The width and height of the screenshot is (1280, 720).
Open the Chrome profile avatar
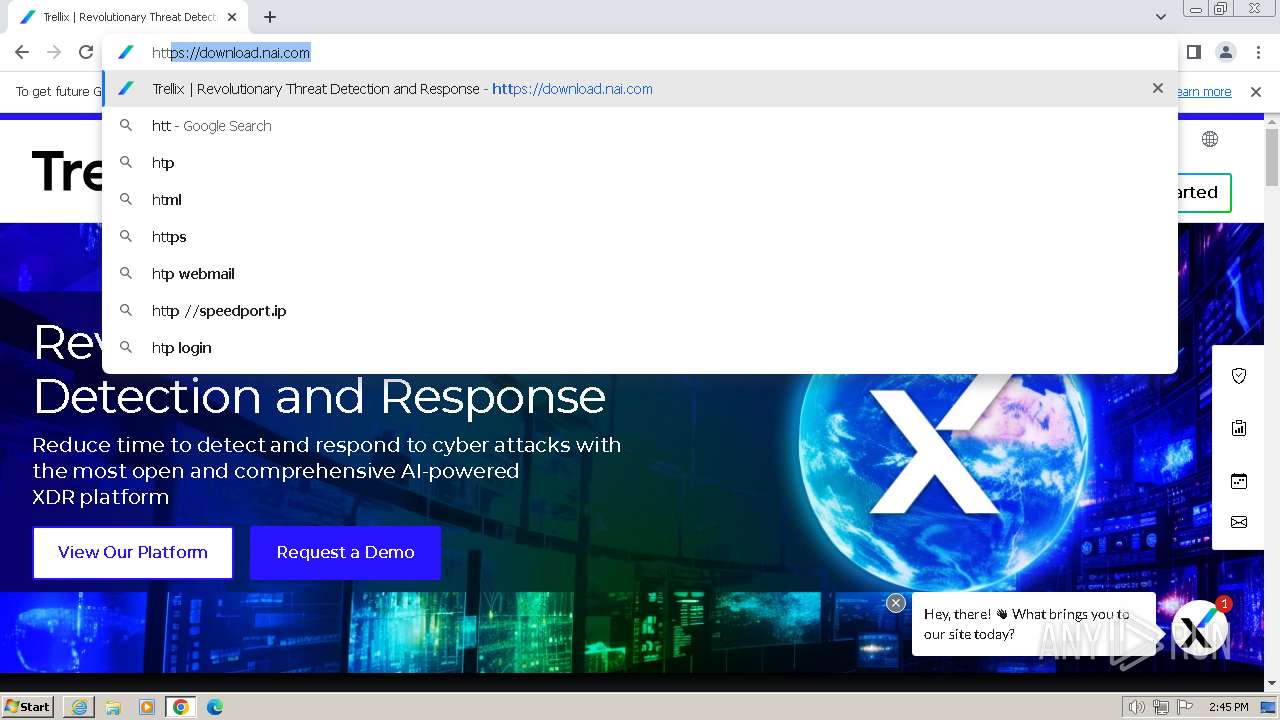coord(1225,52)
